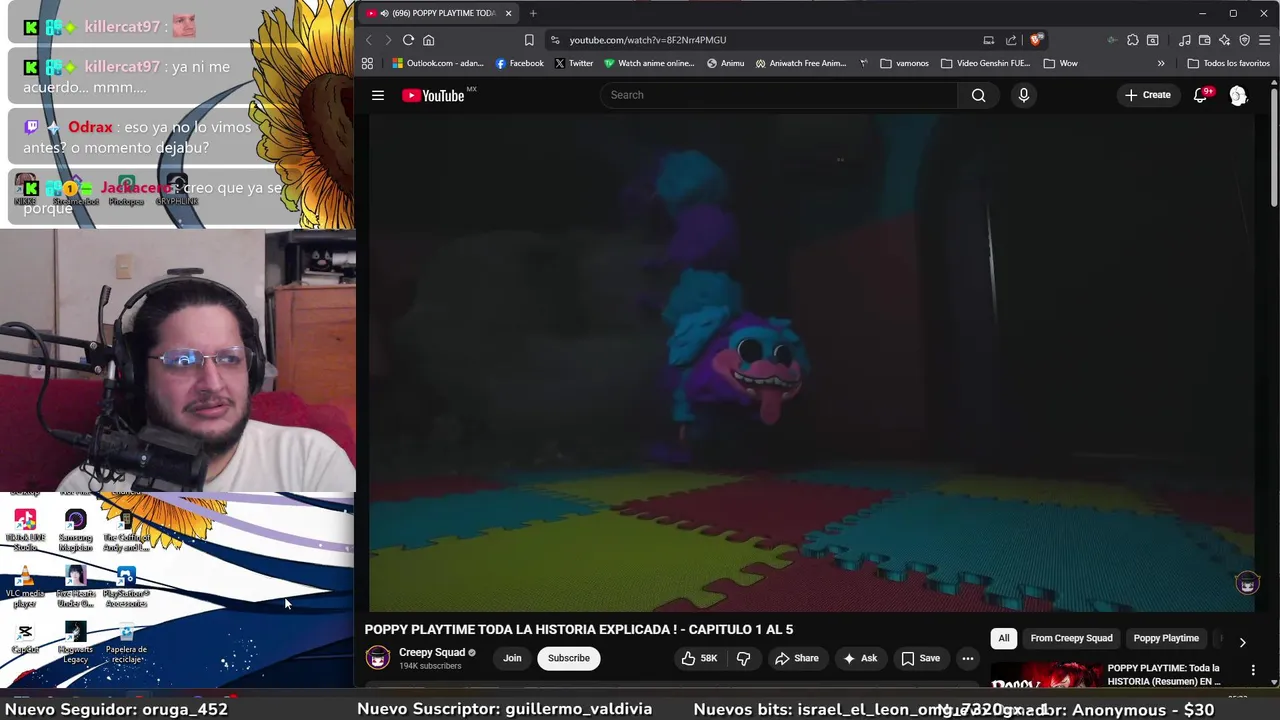
Task: Open Creepy Squad channel avatar
Action: click(378, 658)
